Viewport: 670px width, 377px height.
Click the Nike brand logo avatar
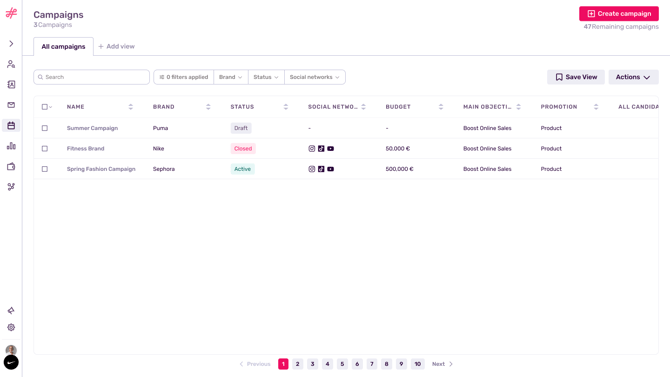(11, 362)
